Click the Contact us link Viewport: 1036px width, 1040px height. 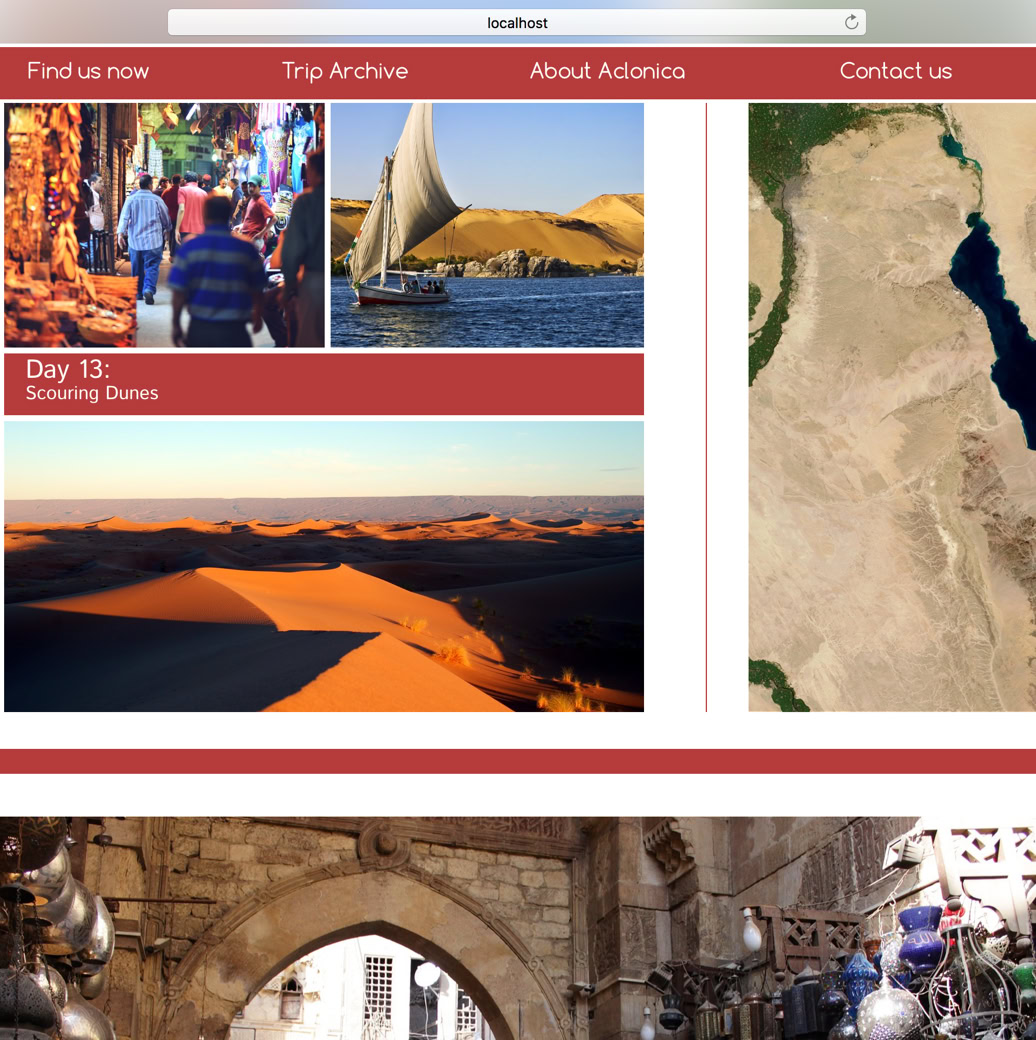(895, 71)
